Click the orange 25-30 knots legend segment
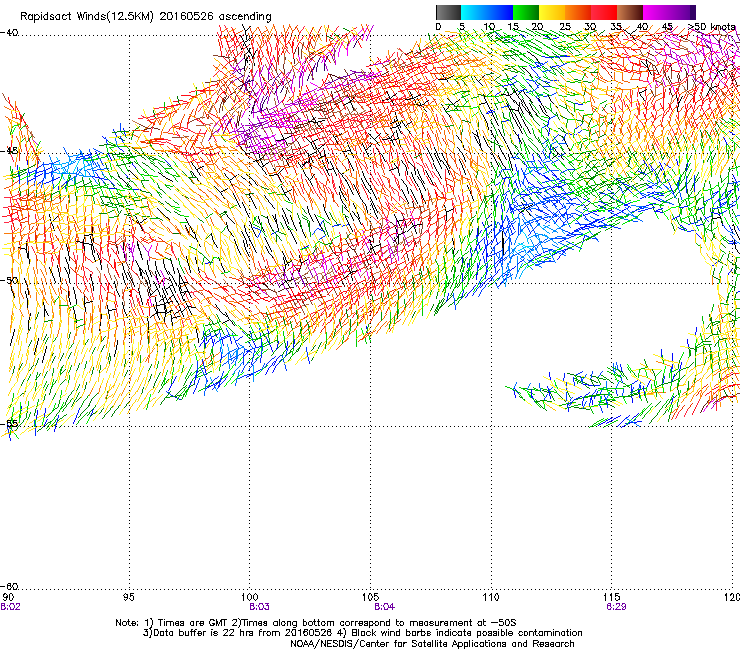Viewport: 740px width, 650px height. (578, 12)
